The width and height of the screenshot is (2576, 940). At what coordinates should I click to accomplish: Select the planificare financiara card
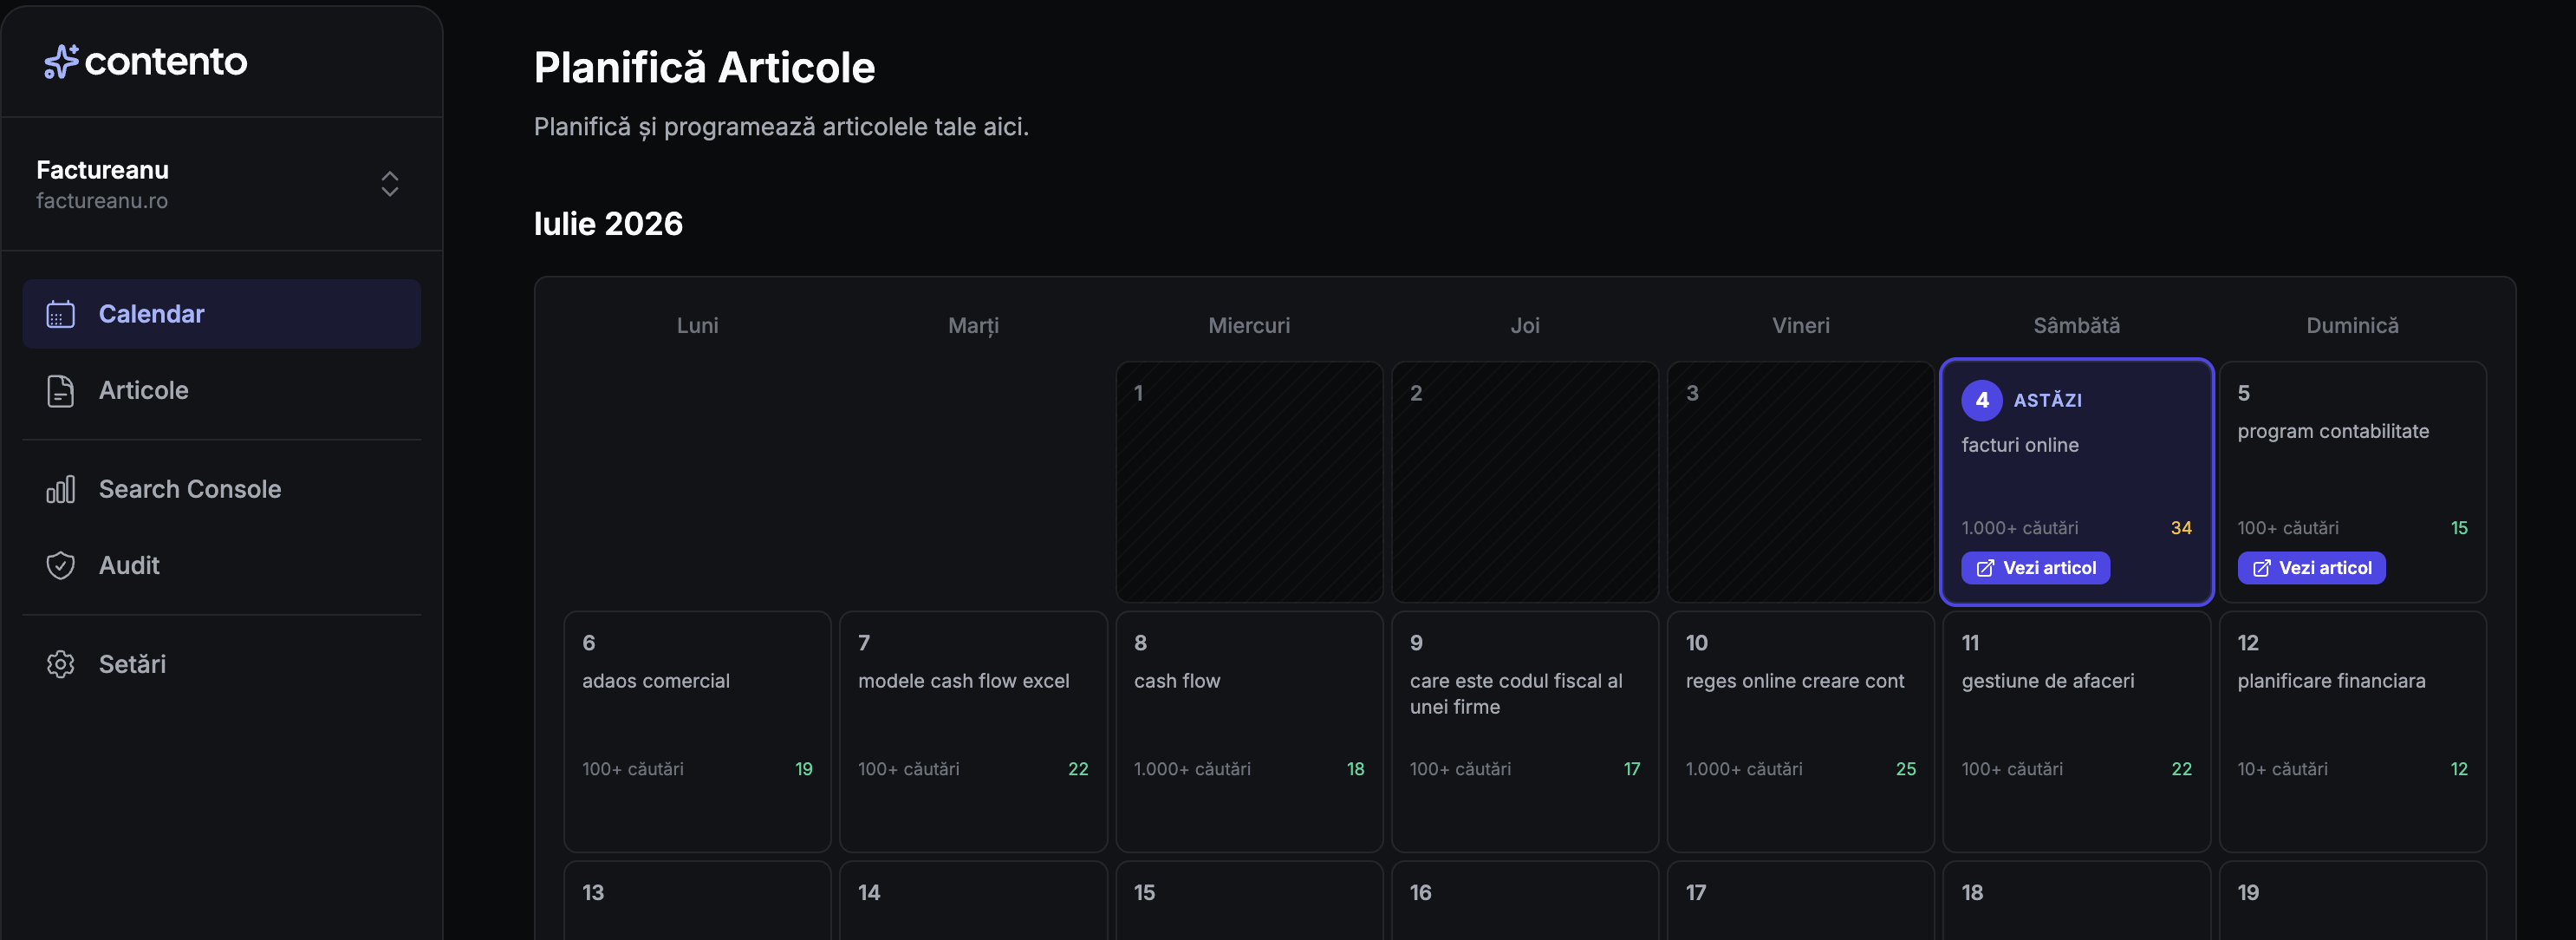click(x=2353, y=732)
